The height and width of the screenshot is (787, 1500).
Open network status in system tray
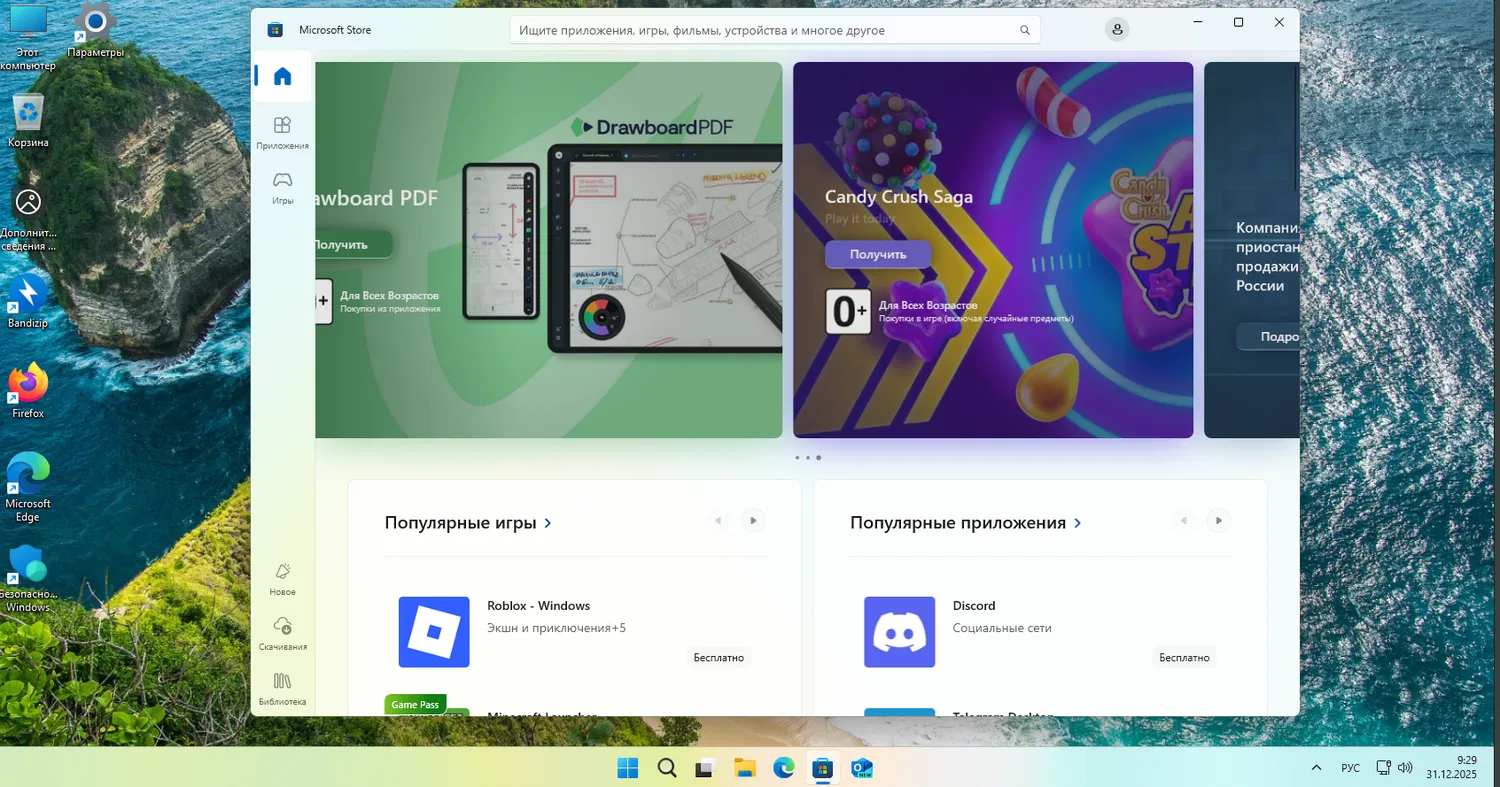tap(1384, 768)
